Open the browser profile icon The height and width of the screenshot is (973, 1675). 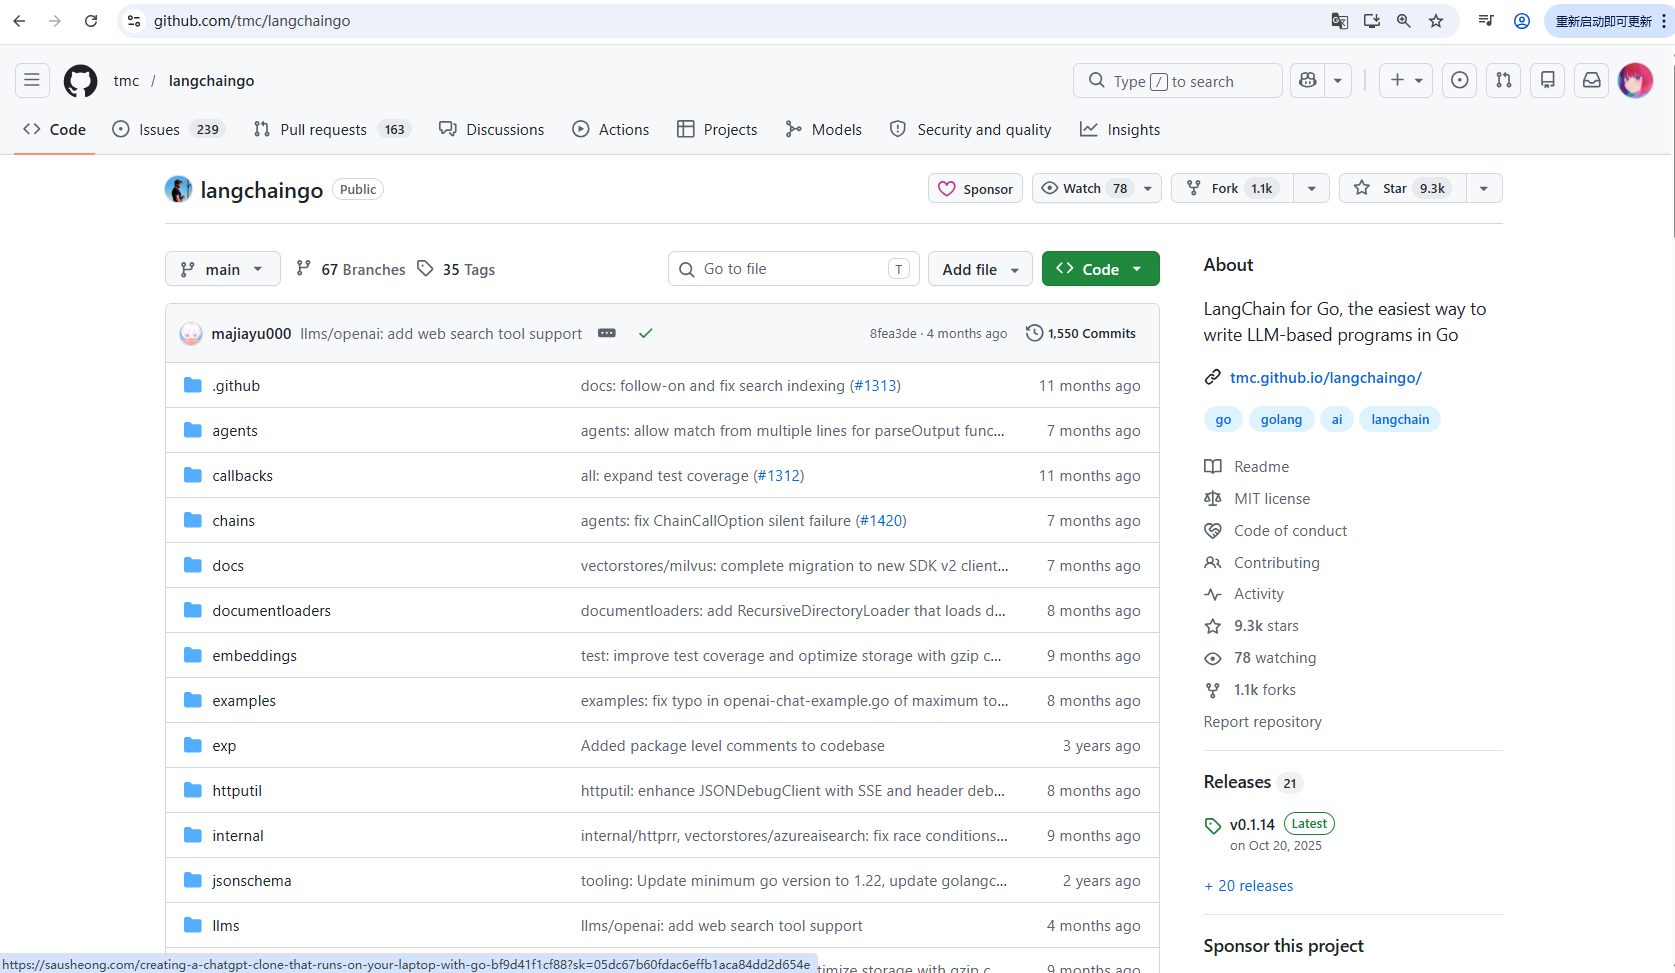click(x=1522, y=21)
